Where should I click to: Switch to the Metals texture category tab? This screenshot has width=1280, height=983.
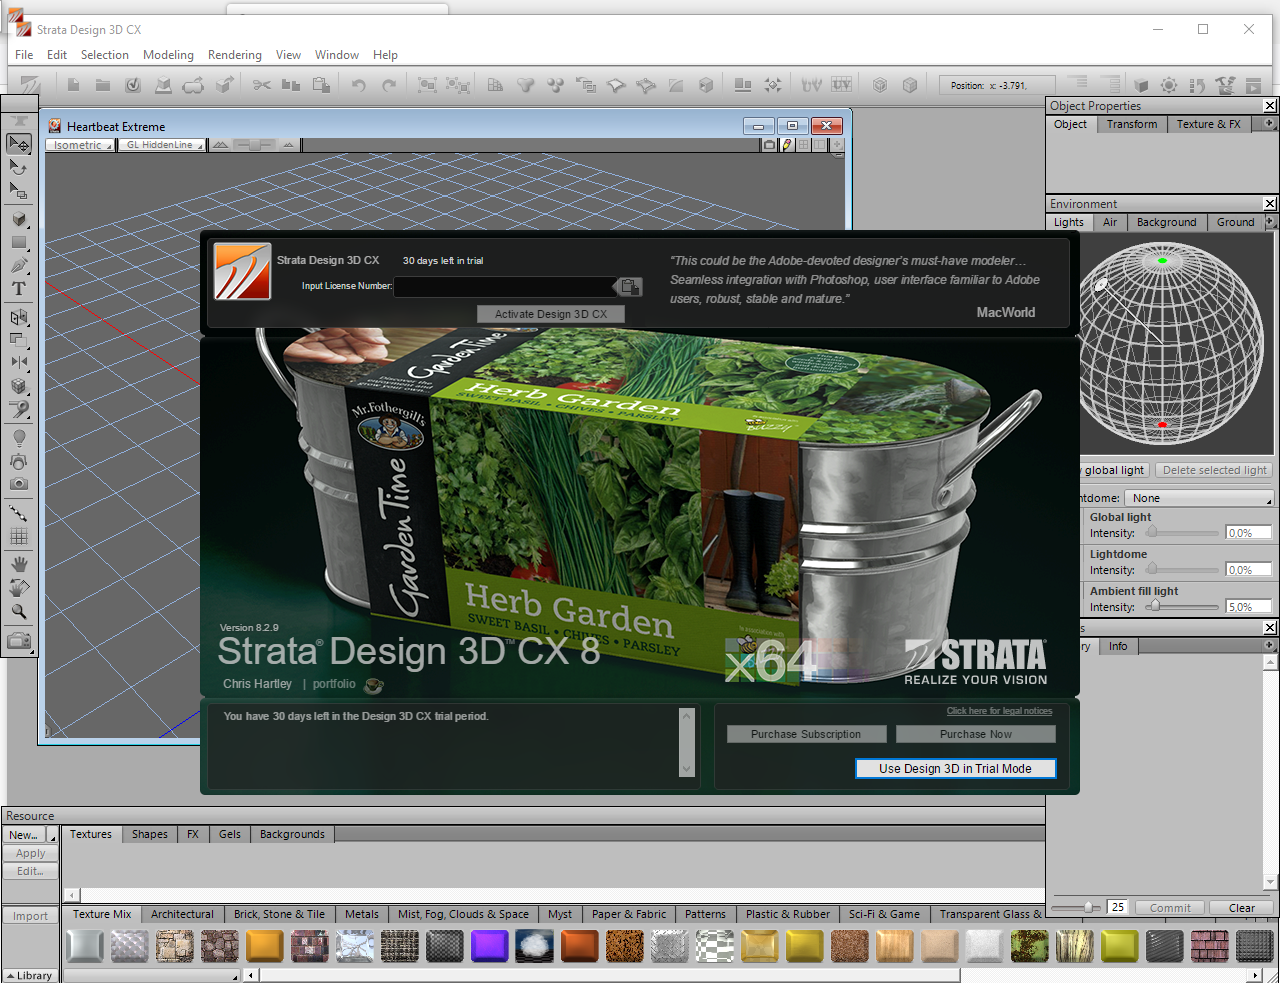click(x=362, y=914)
